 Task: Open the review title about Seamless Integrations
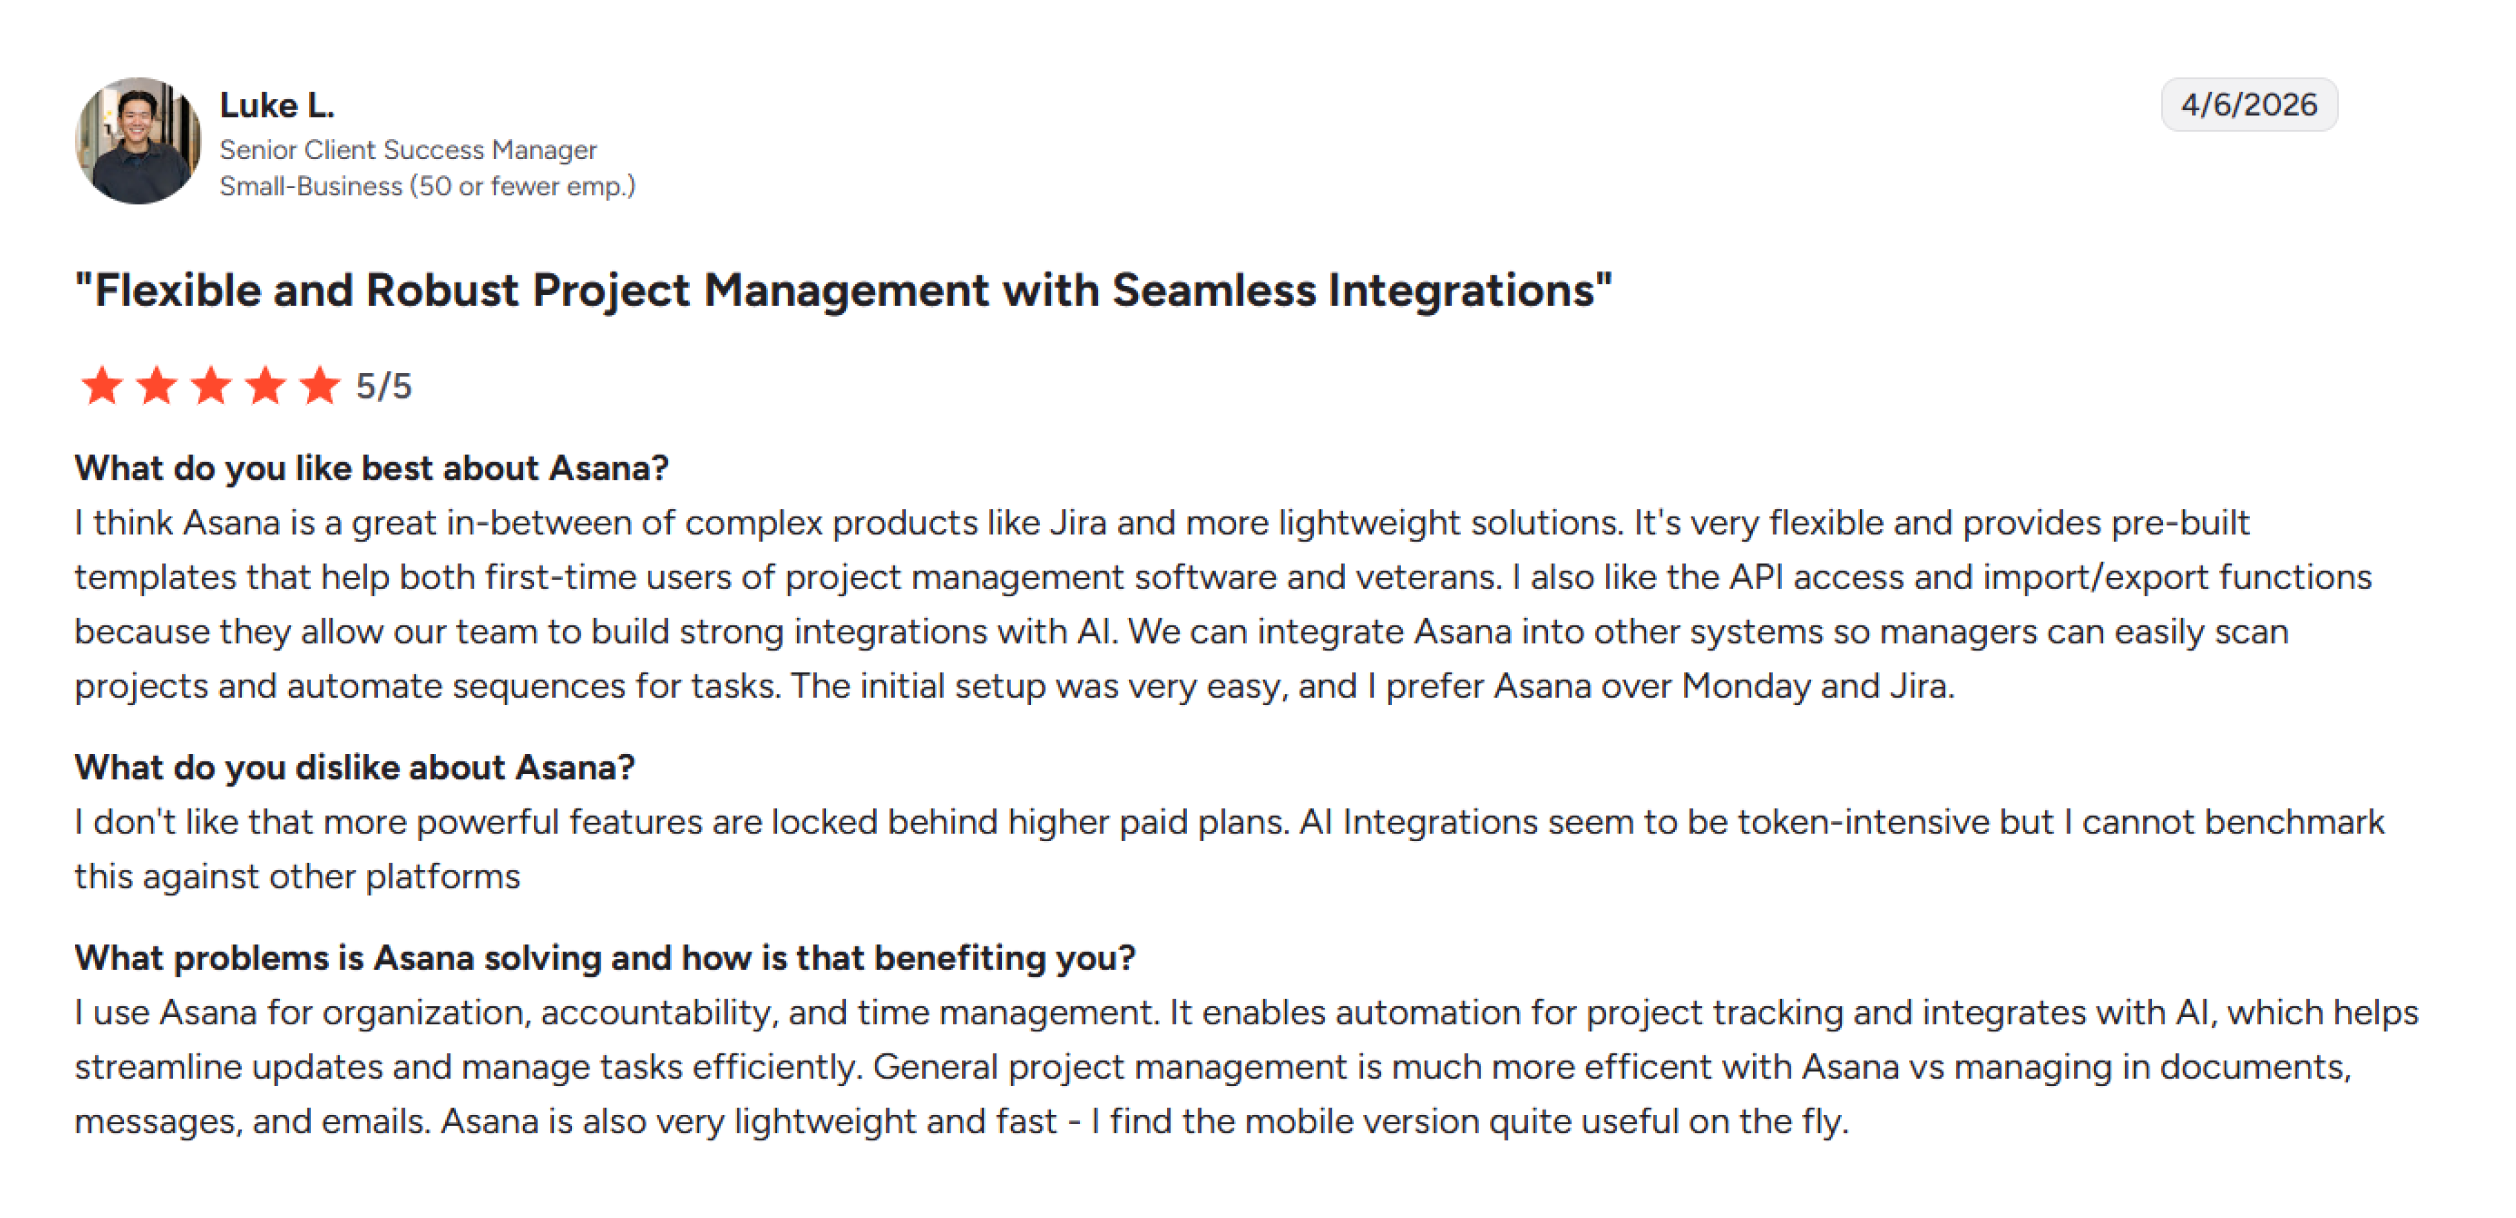point(844,291)
